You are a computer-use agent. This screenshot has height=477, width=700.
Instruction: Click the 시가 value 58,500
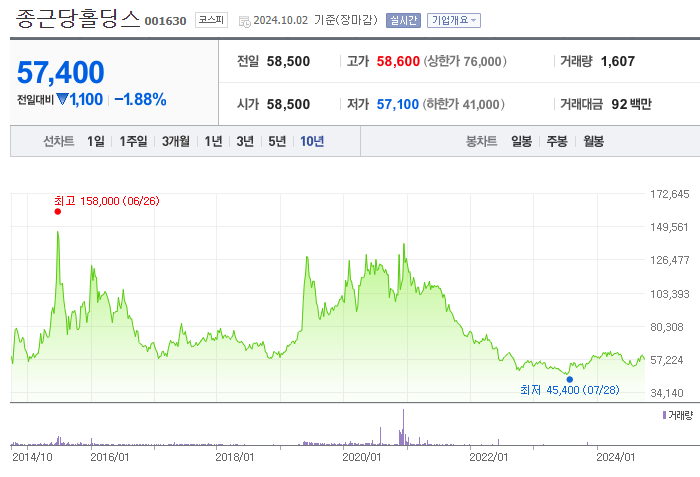[x=288, y=104]
